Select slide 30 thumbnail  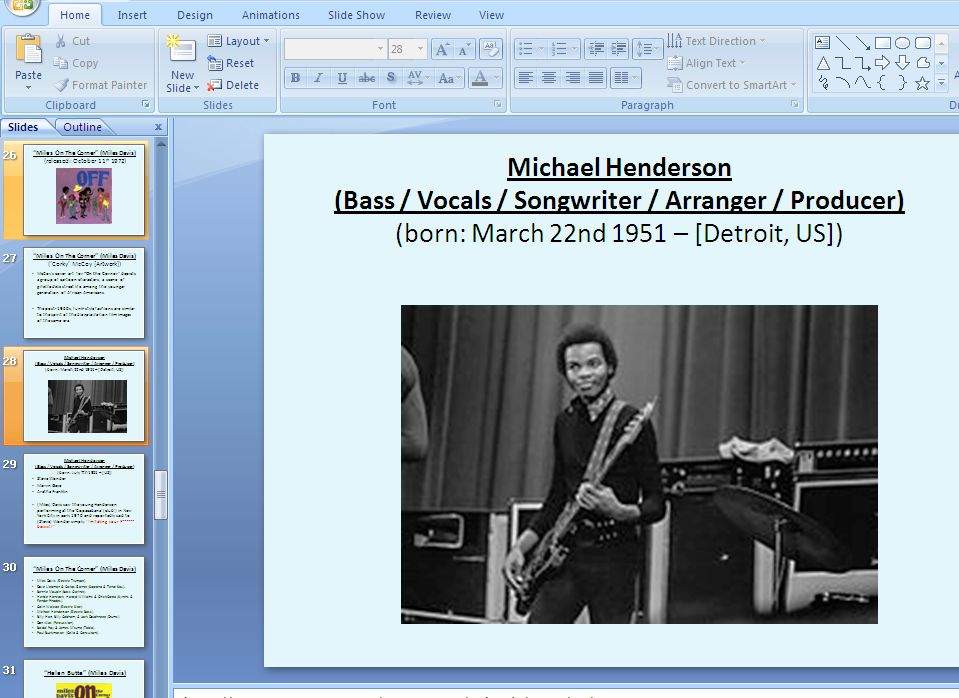point(84,602)
